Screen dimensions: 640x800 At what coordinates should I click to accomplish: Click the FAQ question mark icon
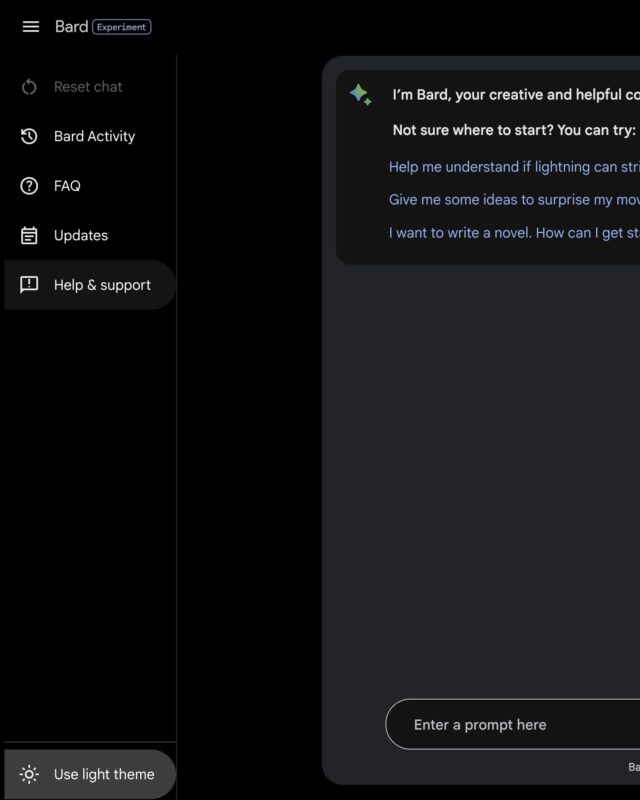29,186
